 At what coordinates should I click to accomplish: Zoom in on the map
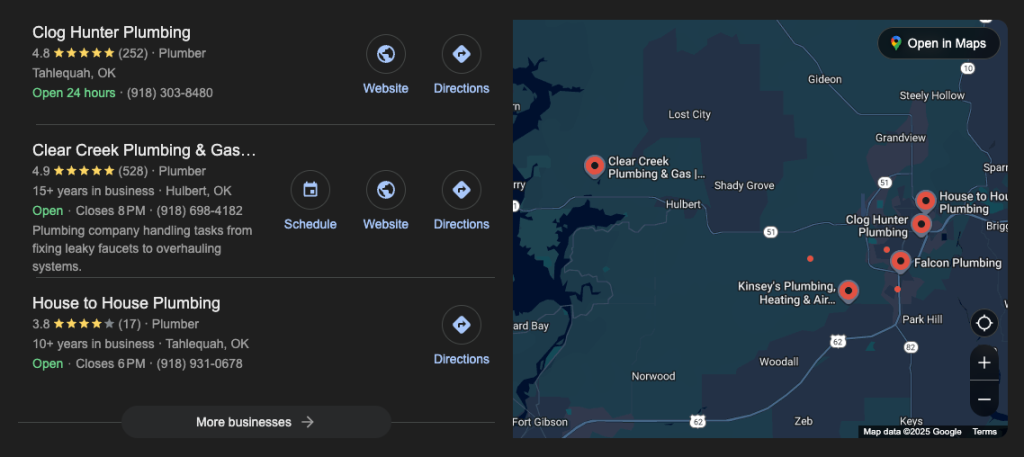pyautogui.click(x=984, y=363)
